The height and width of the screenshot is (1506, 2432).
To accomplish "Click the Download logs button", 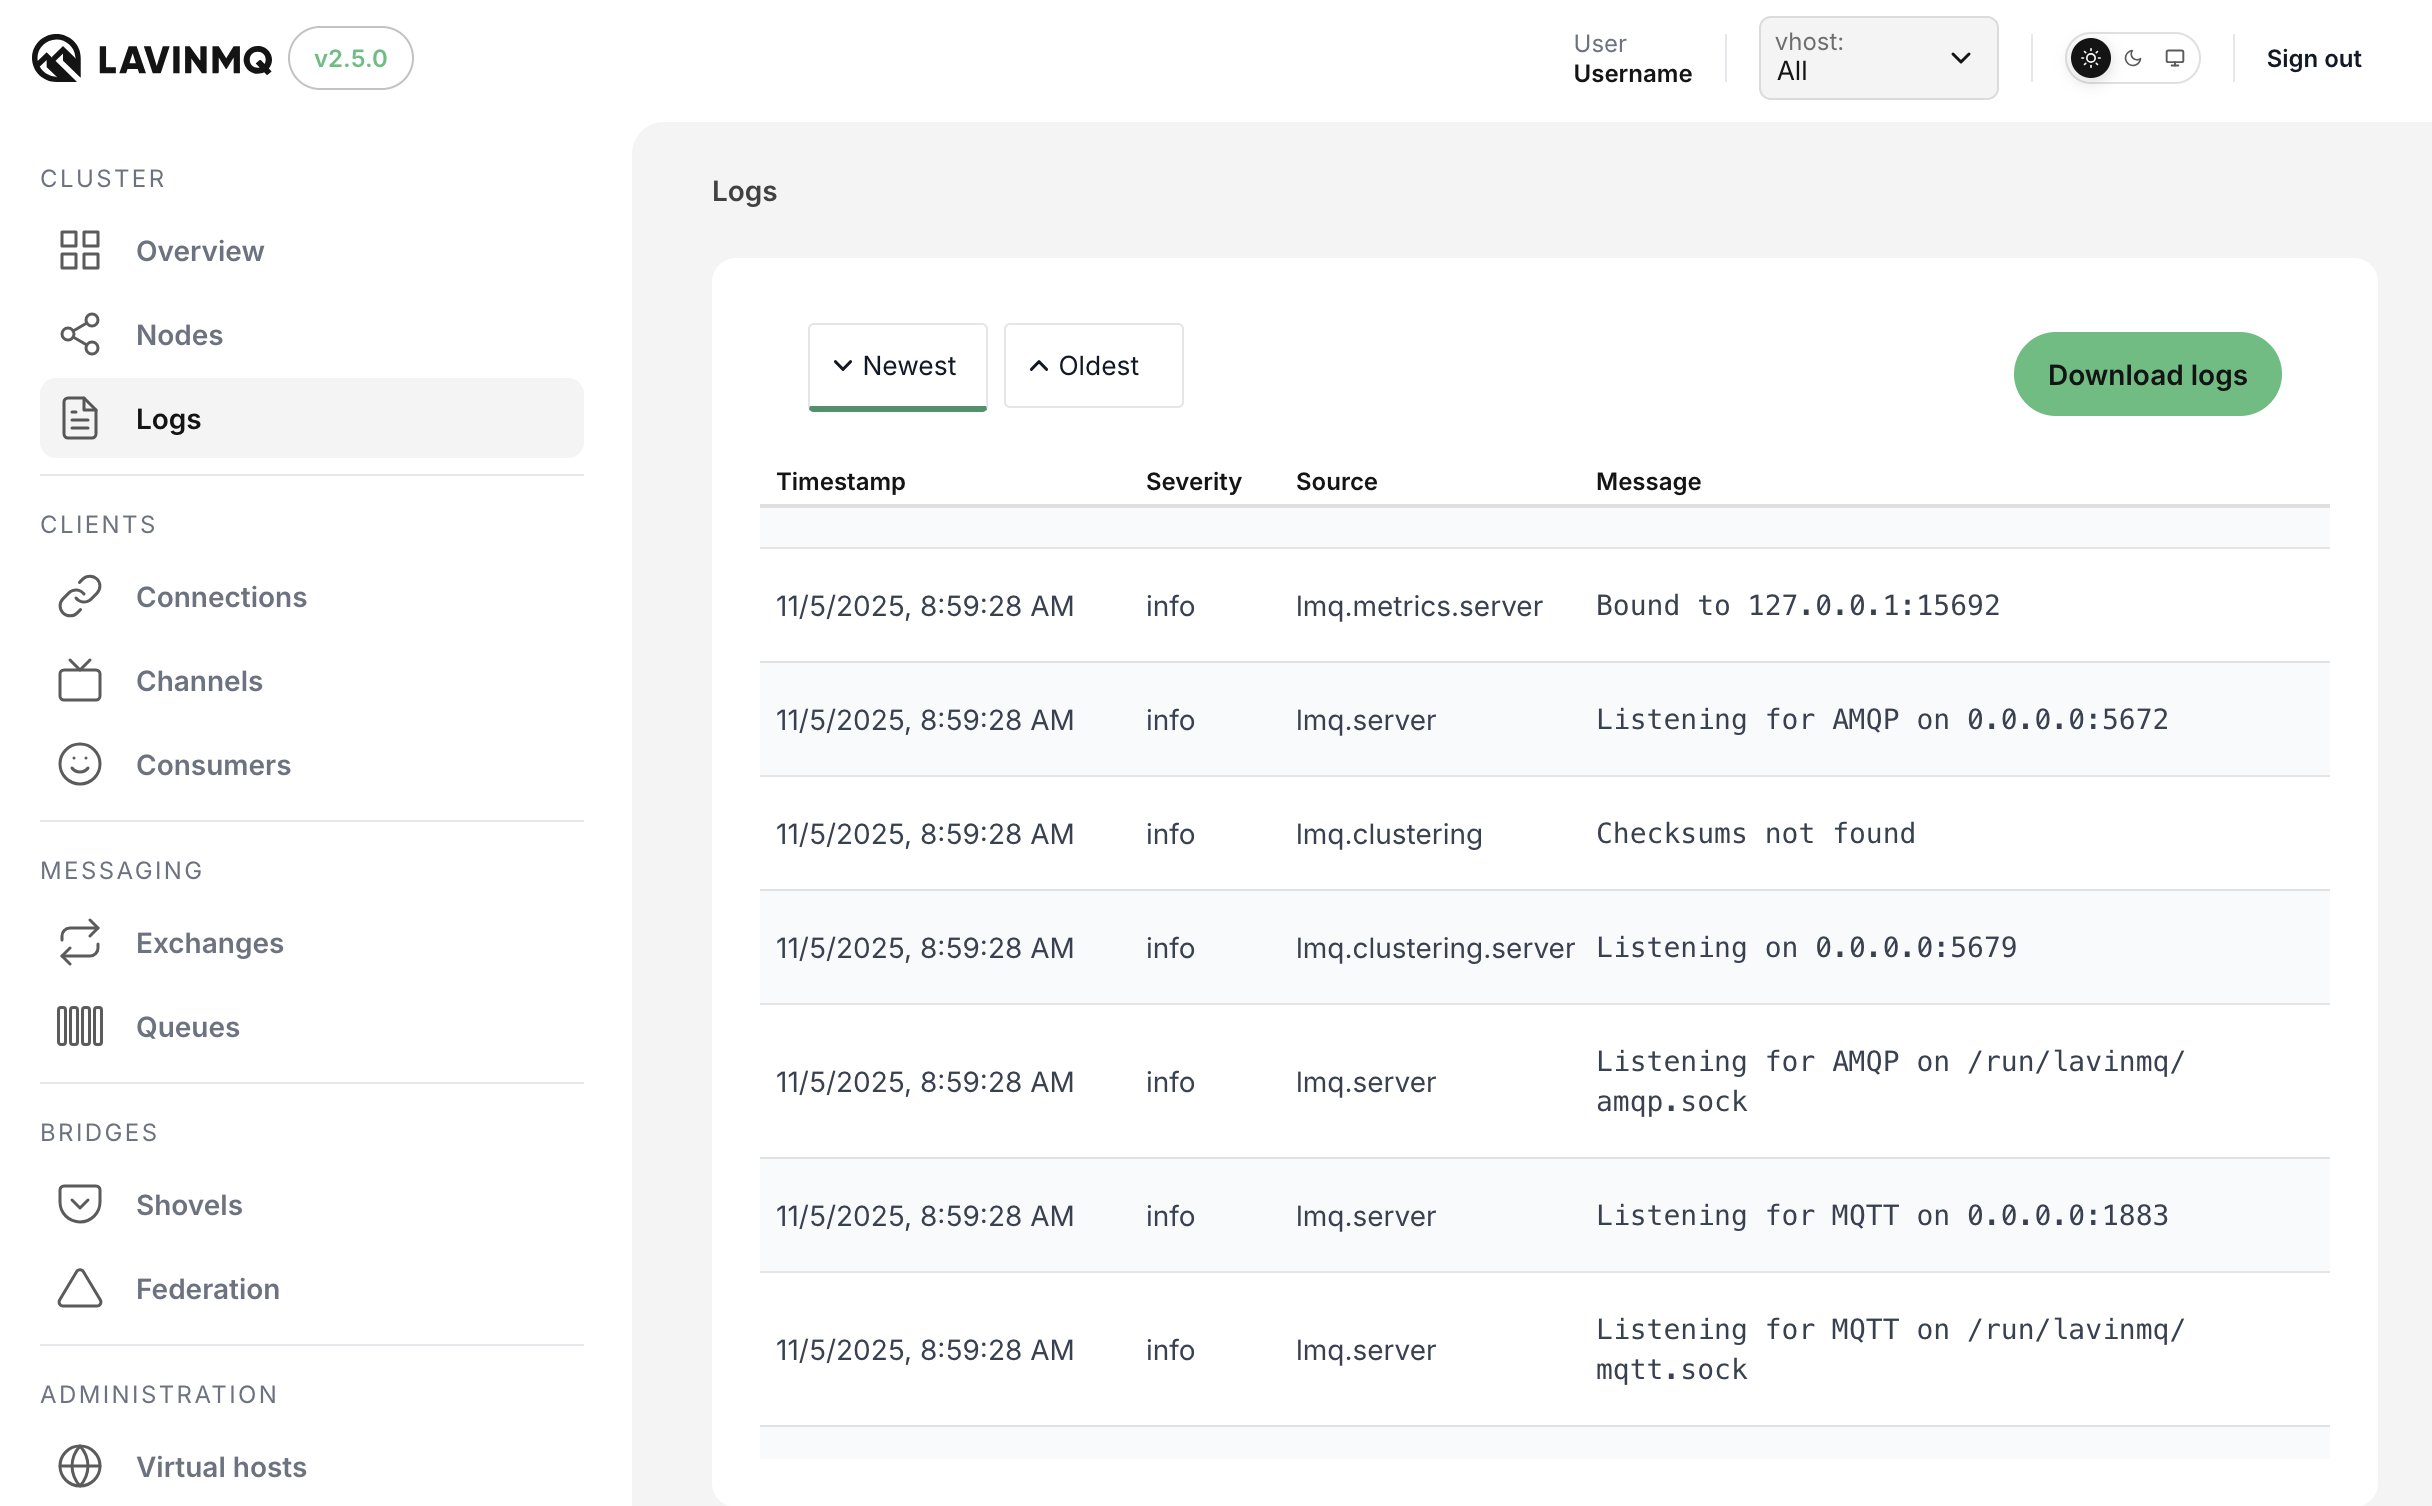I will pyautogui.click(x=2146, y=374).
